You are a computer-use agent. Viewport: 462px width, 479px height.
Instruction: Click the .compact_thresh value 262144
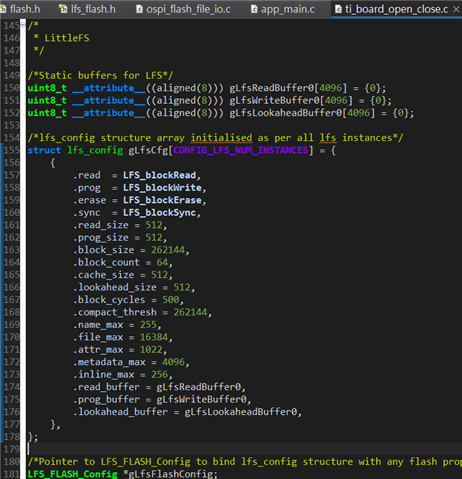[190, 312]
